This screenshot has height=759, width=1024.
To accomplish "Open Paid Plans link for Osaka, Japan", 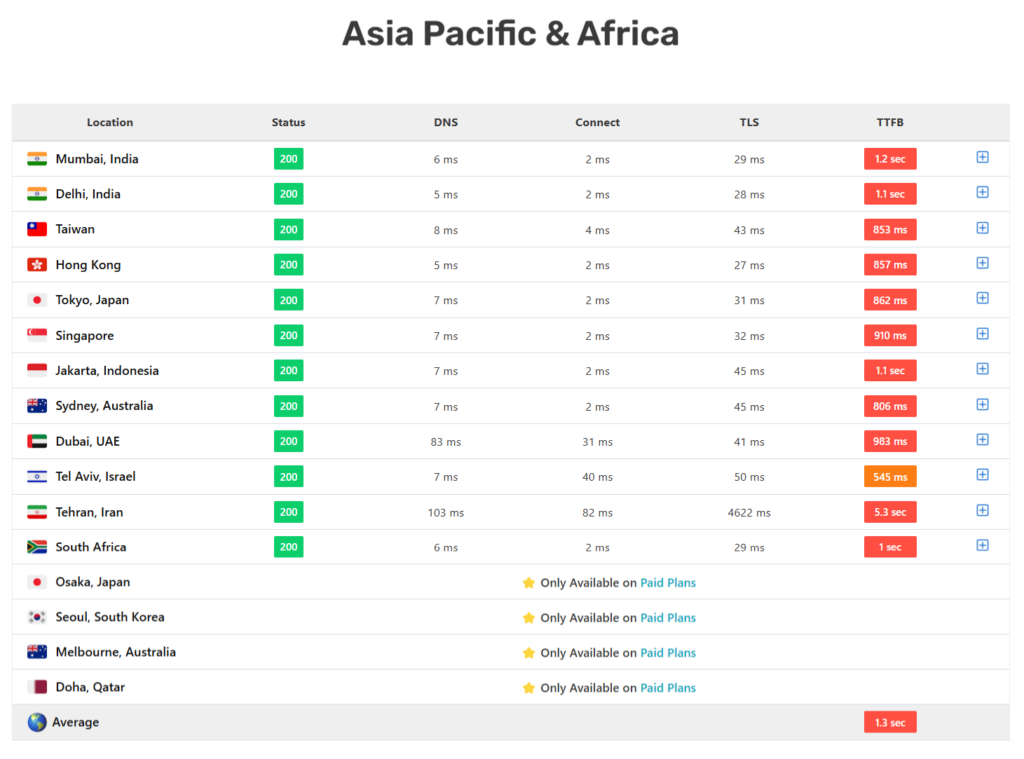I will 668,582.
